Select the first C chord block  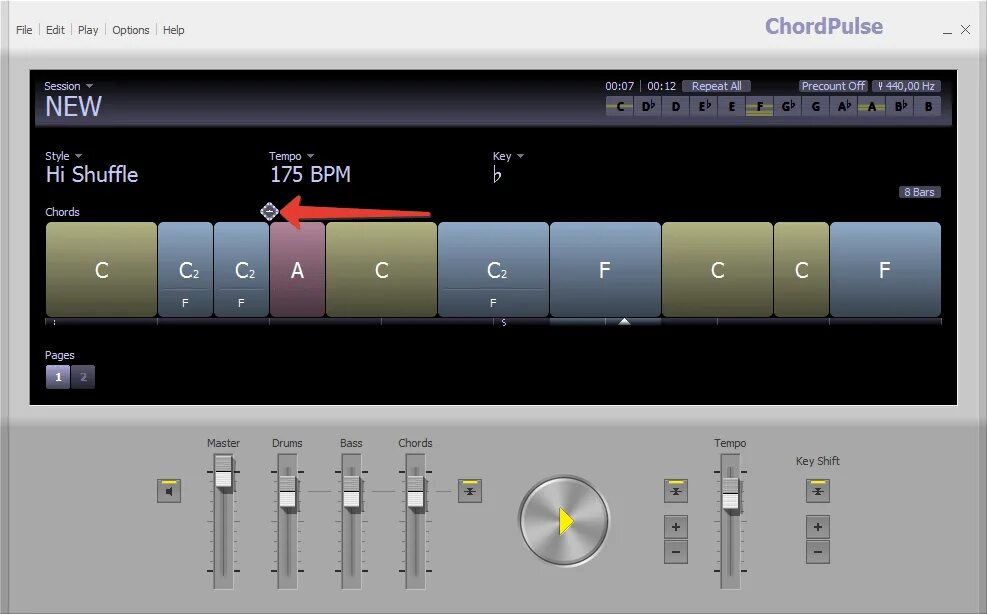101,270
